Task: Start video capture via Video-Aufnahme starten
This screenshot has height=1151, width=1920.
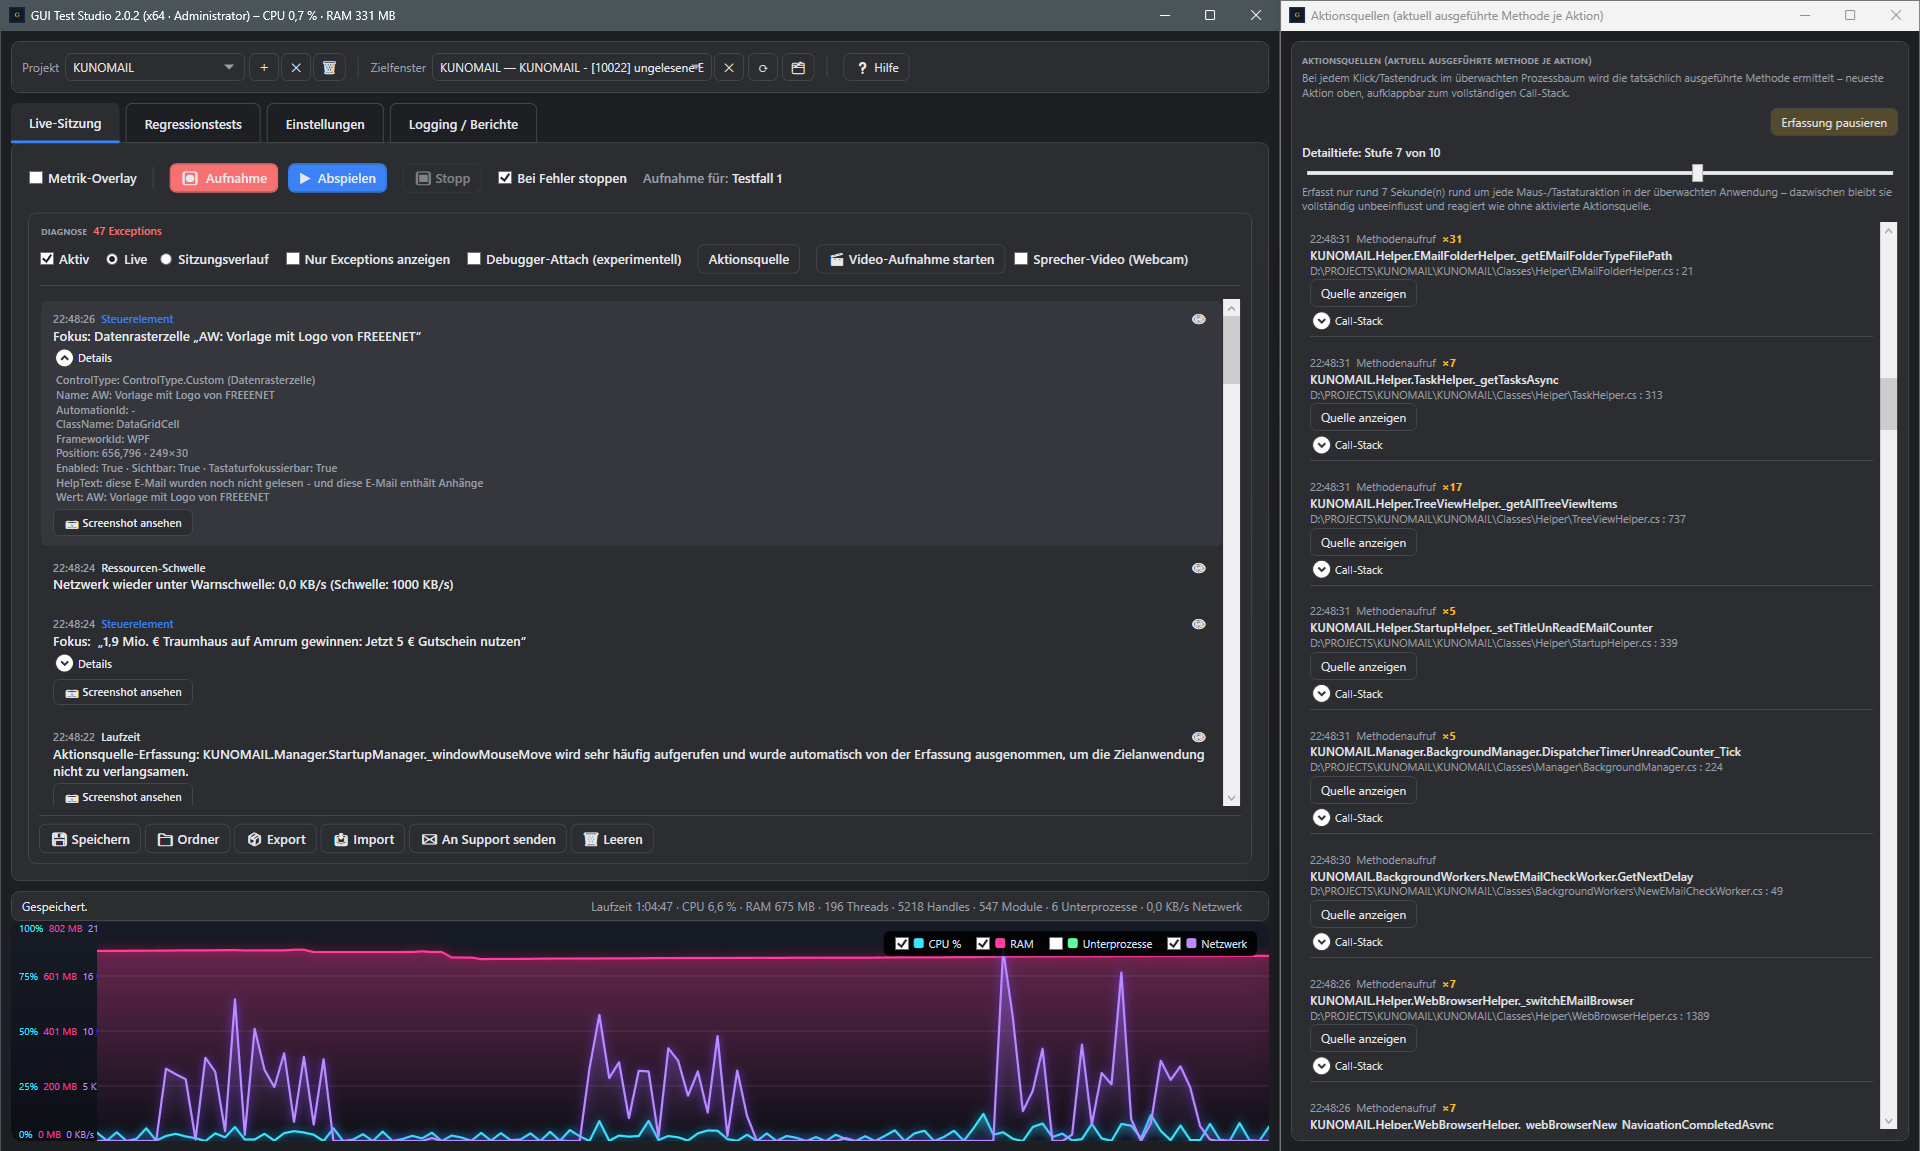Action: (911, 259)
